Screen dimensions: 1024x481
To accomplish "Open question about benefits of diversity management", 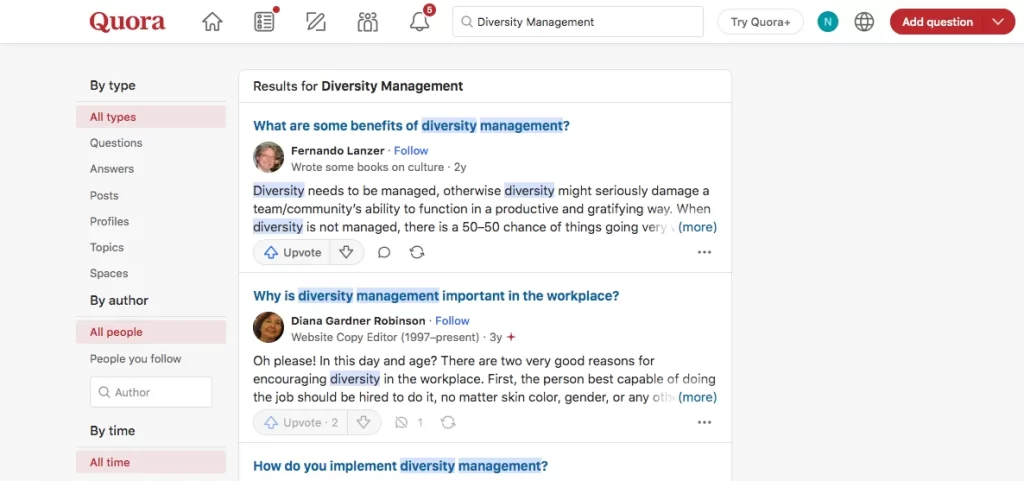I will (x=411, y=126).
